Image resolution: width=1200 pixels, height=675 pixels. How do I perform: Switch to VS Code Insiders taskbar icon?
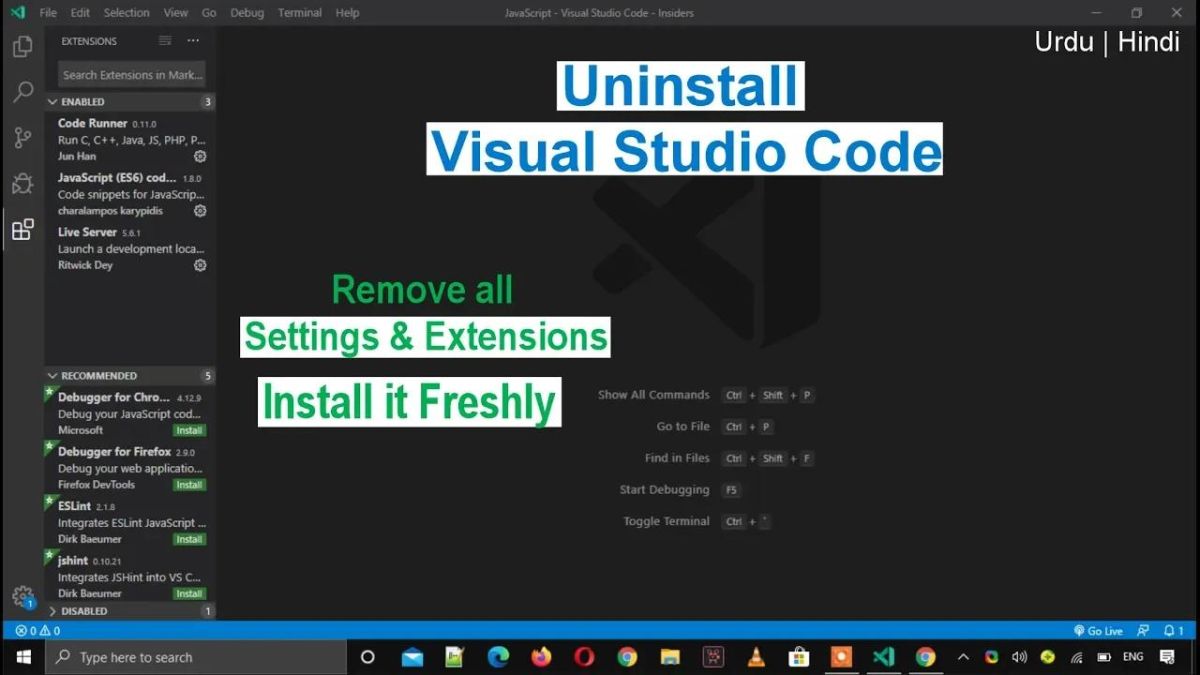[x=883, y=657]
